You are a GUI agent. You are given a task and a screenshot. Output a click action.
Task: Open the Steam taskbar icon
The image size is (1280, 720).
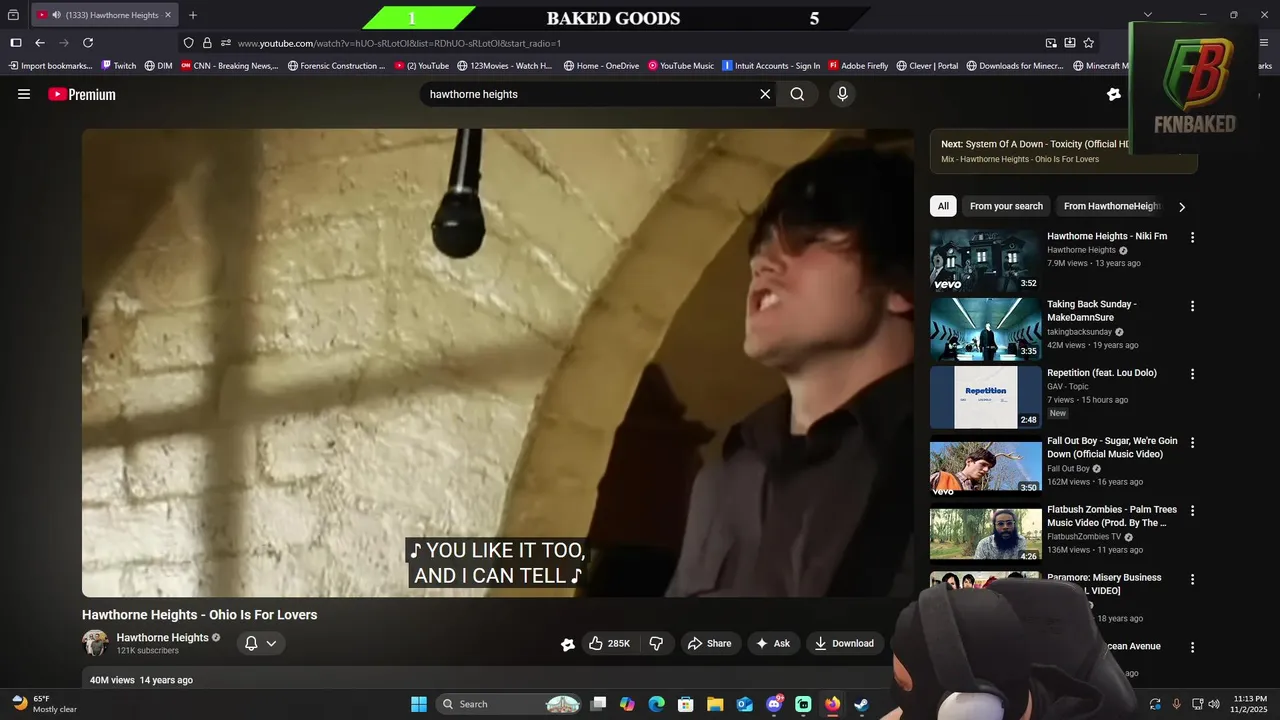pyautogui.click(x=861, y=704)
